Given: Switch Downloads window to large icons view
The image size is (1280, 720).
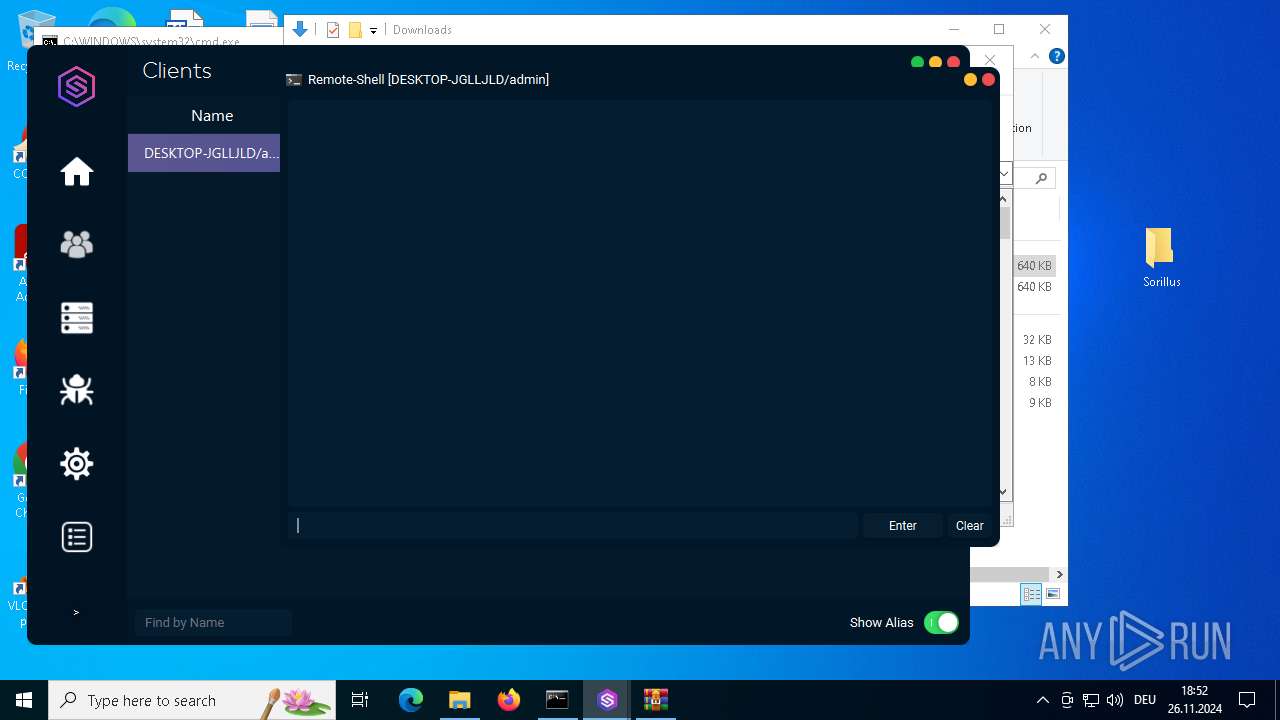Looking at the screenshot, I should click(x=1052, y=594).
